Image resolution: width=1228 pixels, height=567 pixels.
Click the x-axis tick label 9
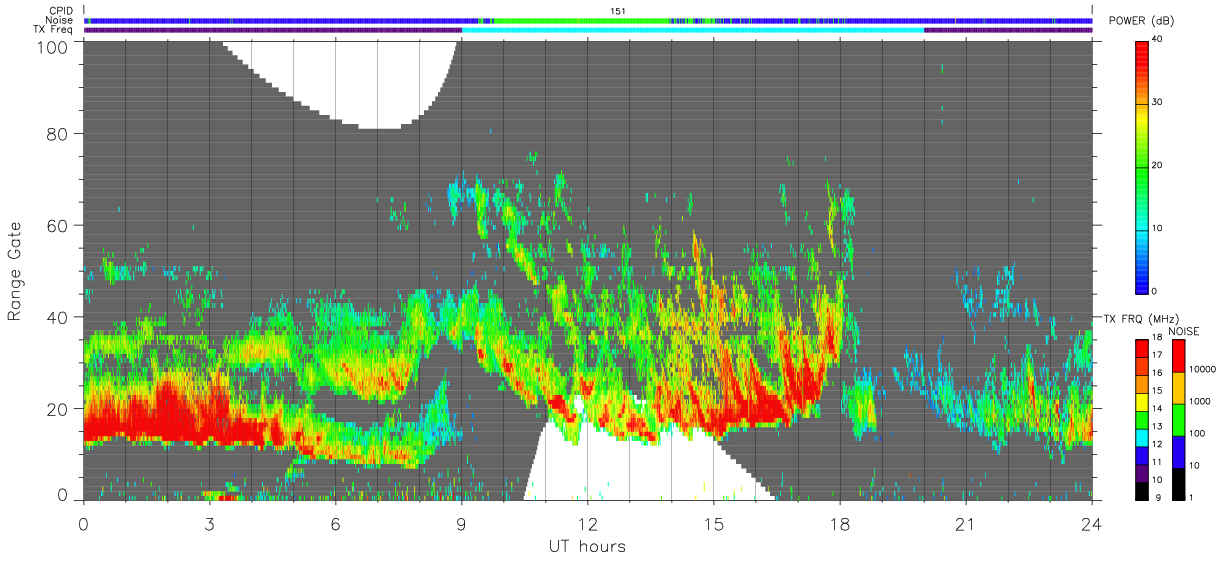461,524
